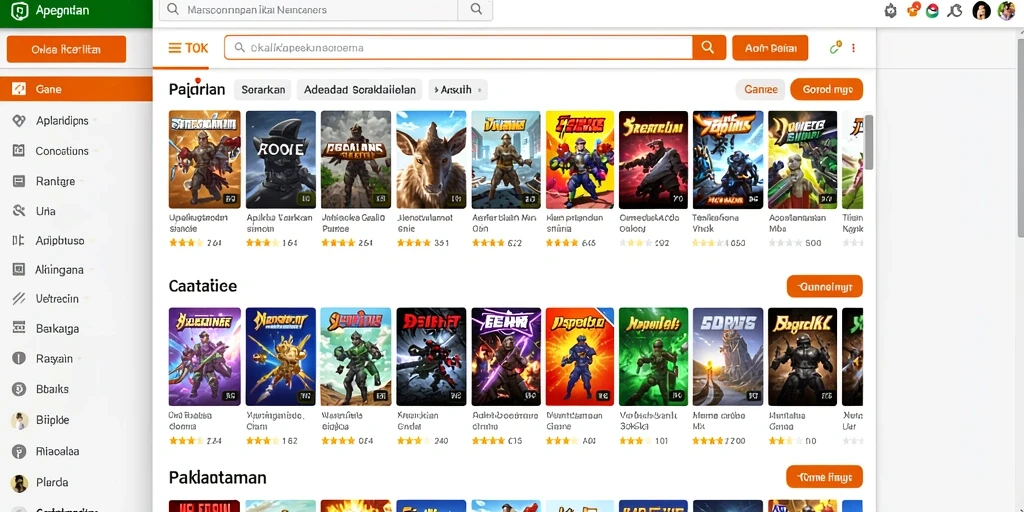Click the Caatatiee section heading
The image size is (1024, 512).
202,286
